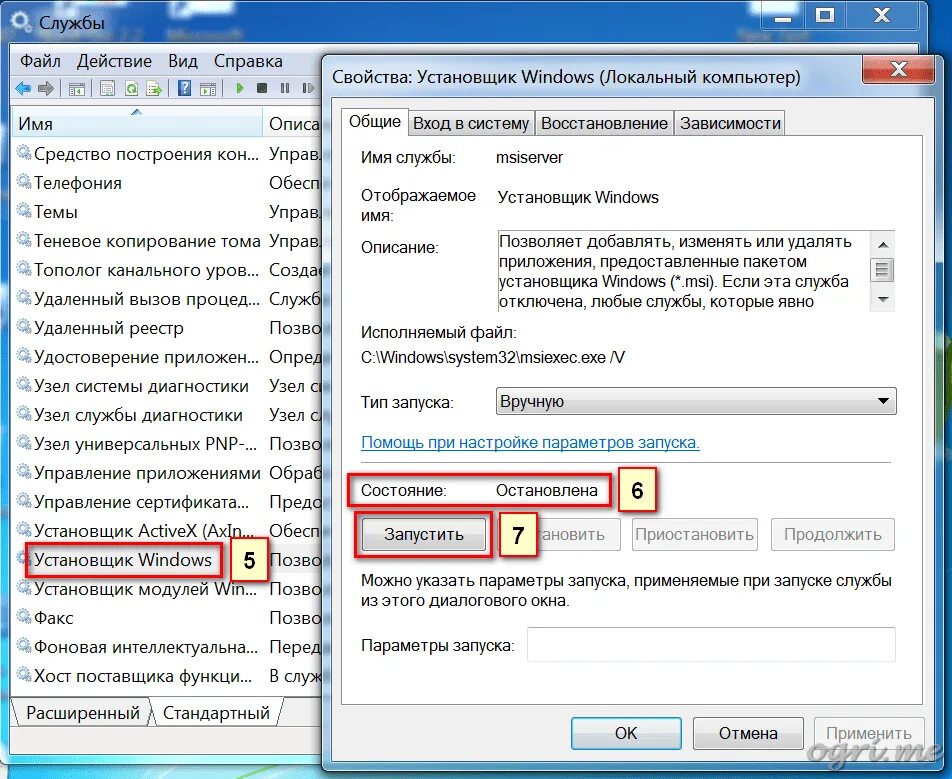Click the Services window title gear icon
This screenshot has width=952, height=779.
[x=21, y=23]
